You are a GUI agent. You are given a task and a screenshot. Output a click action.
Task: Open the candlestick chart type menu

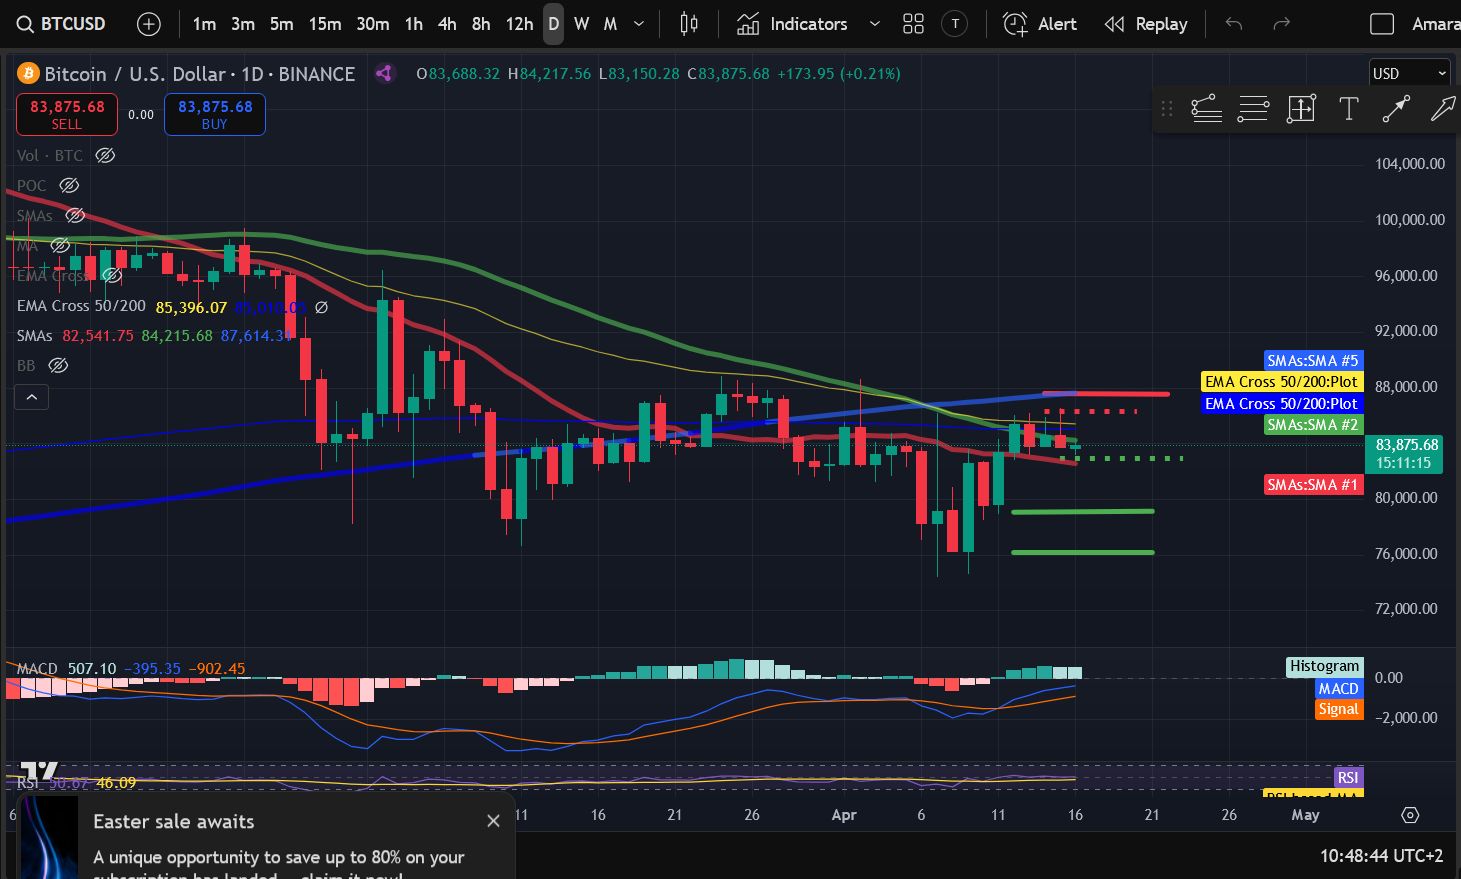pos(689,24)
